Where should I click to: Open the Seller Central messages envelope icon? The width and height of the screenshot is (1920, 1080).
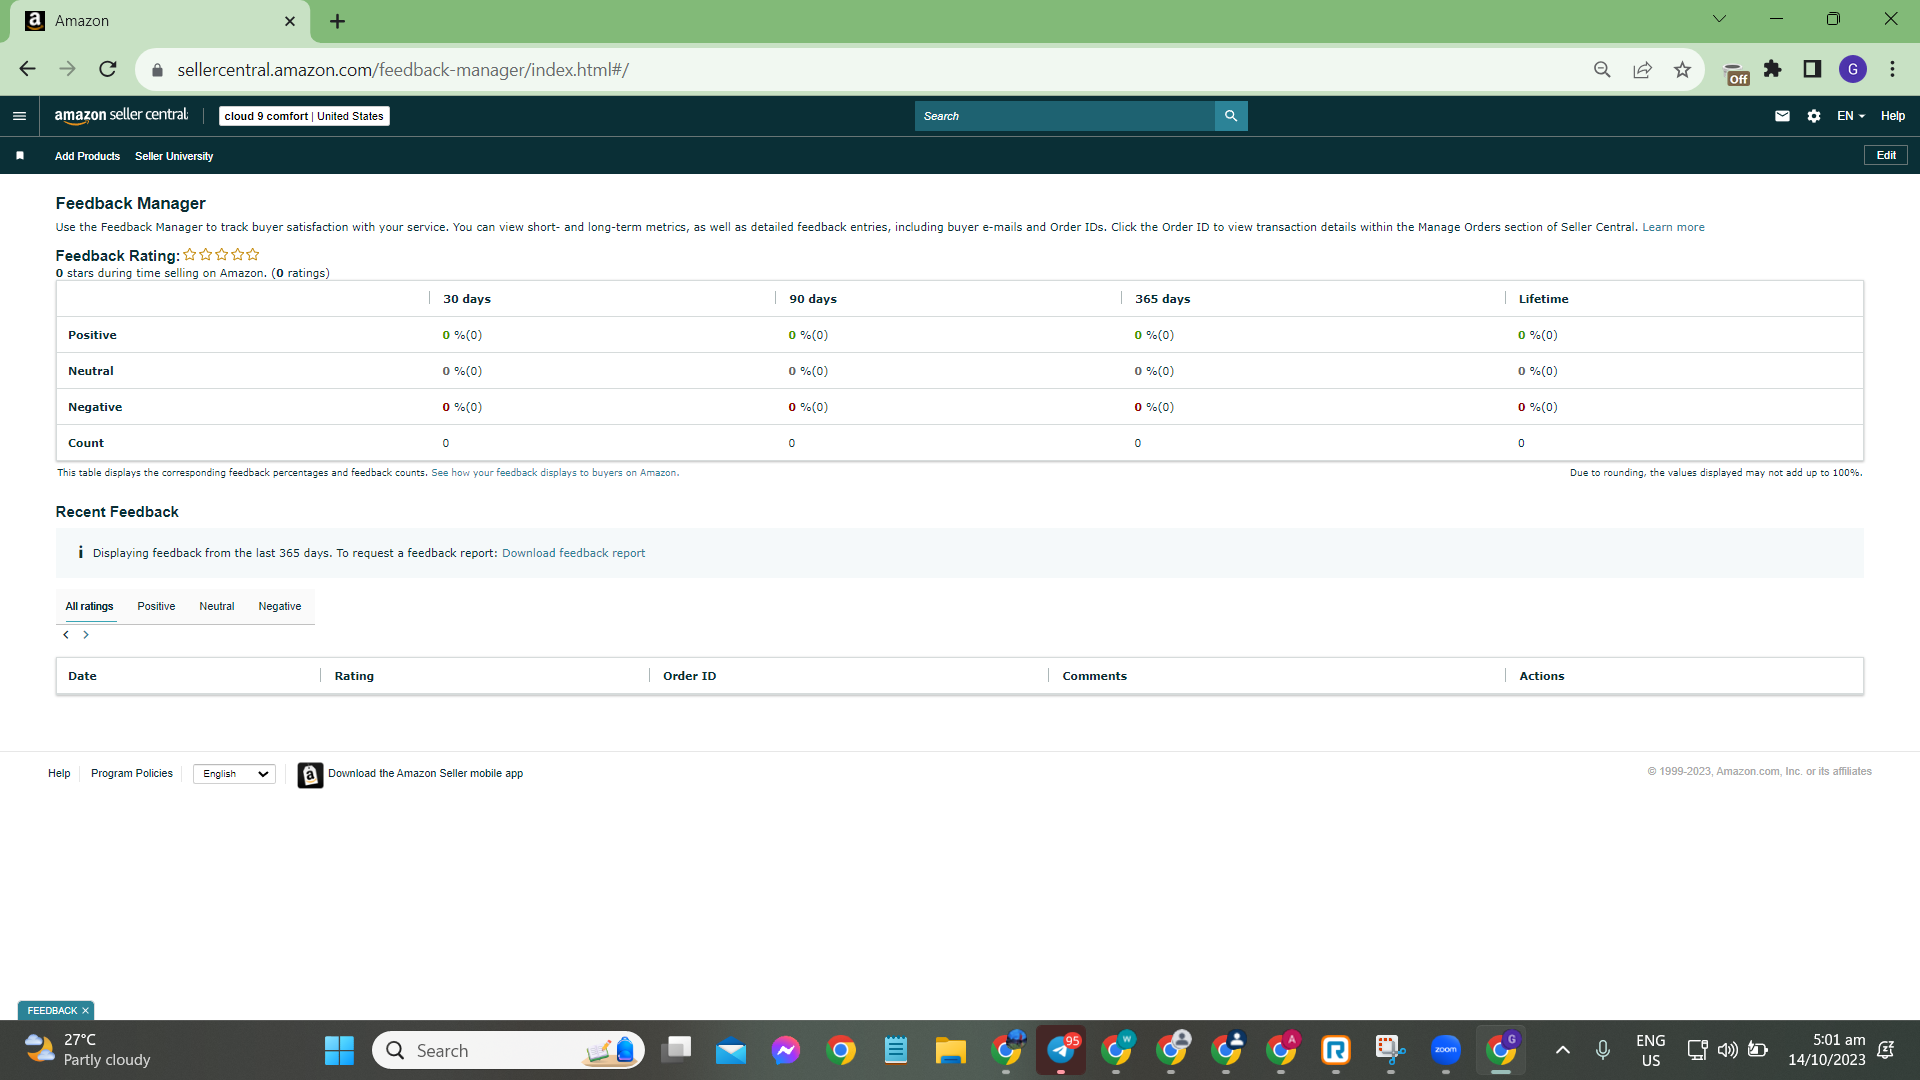click(1782, 116)
